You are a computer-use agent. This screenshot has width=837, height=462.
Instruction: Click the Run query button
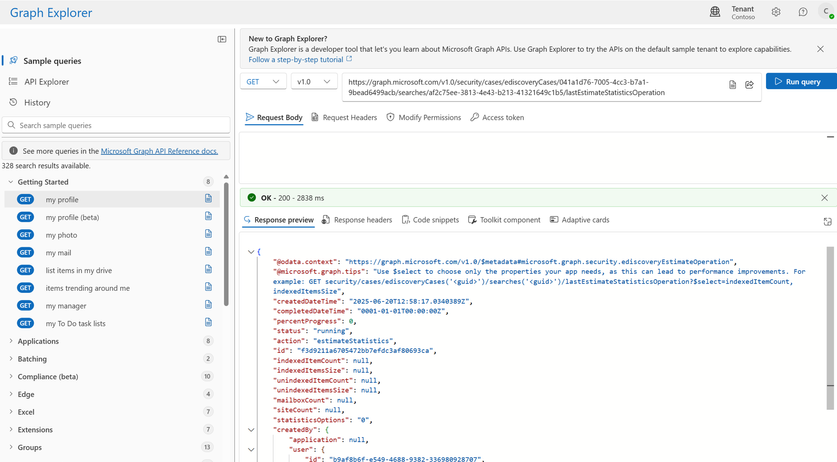coord(801,81)
